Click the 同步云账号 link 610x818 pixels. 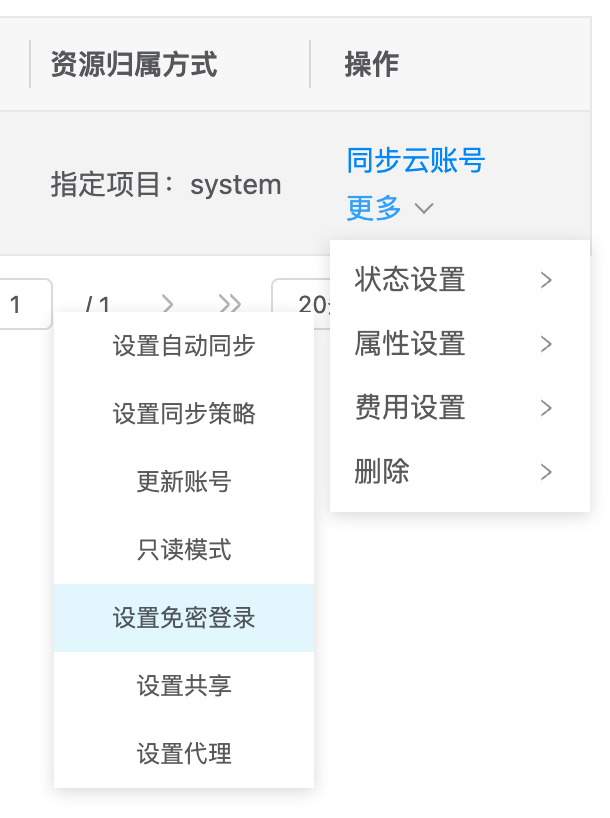pos(415,160)
